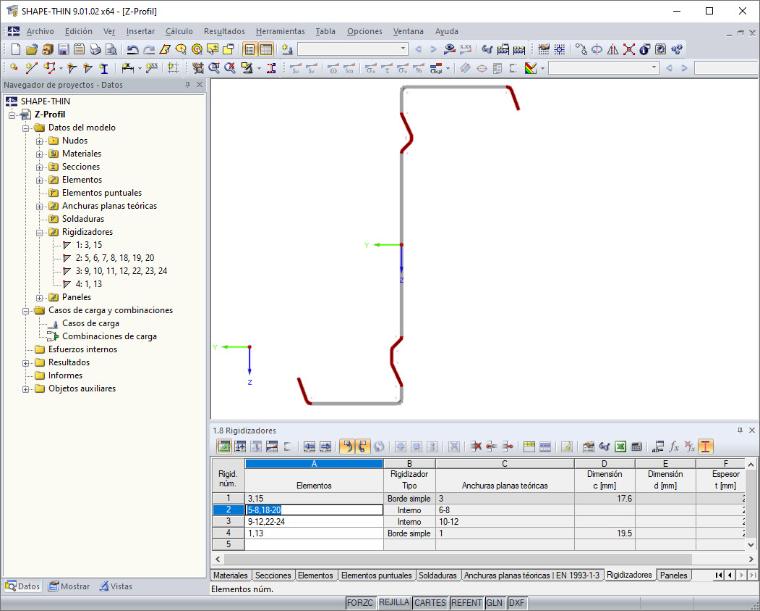Open a file with the folder icon
760x611 pixels.
click(x=32, y=49)
